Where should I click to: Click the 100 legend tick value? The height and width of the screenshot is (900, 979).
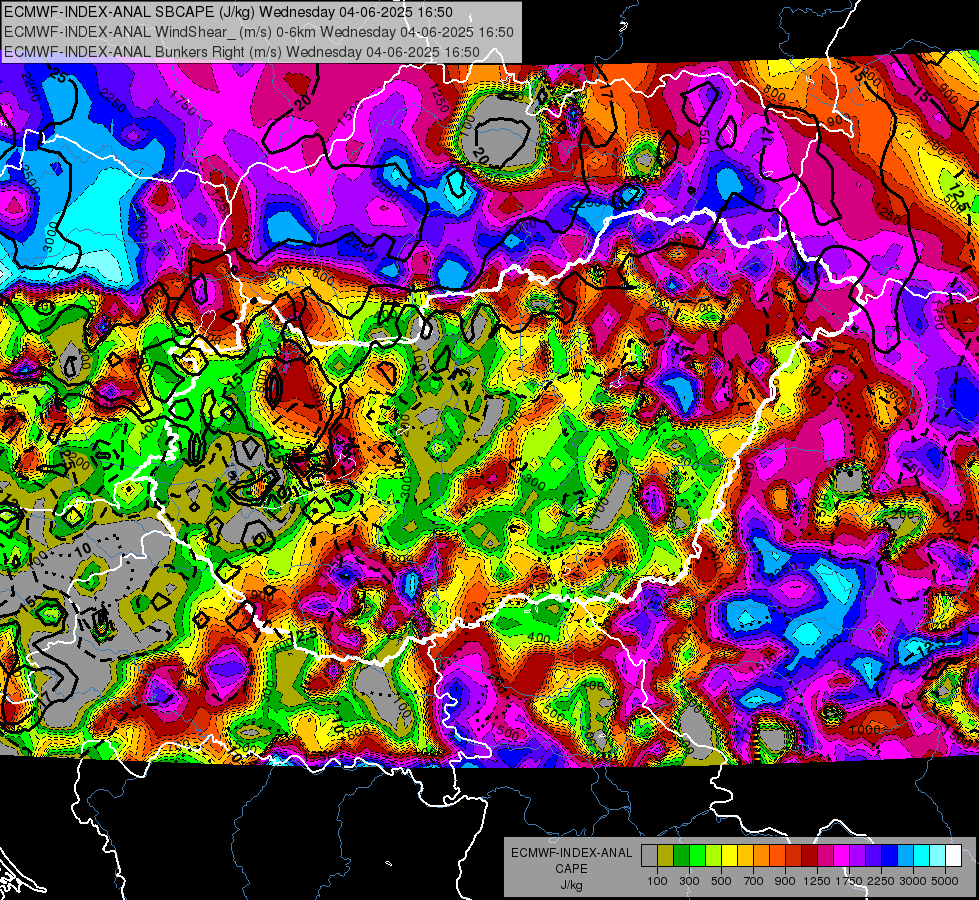tap(657, 881)
